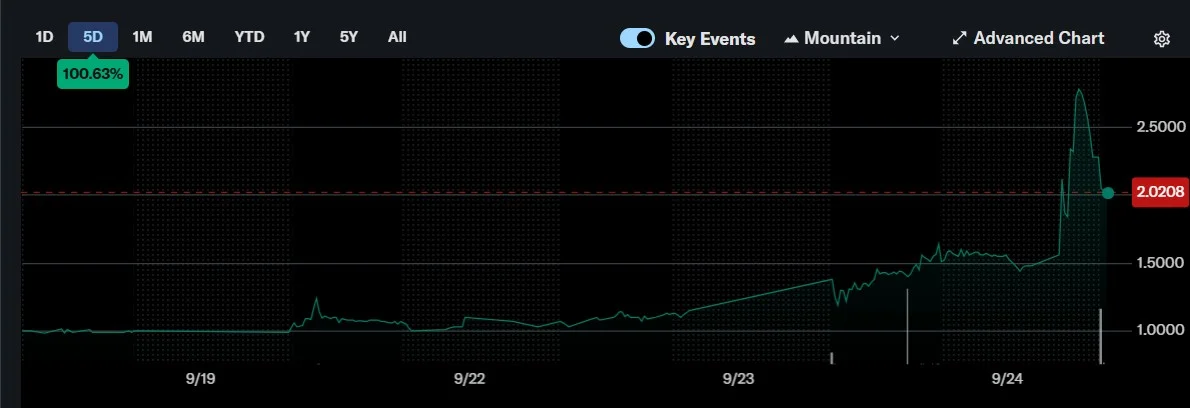Select the 1D time range
Screen dimensions: 1190x408
coord(44,37)
